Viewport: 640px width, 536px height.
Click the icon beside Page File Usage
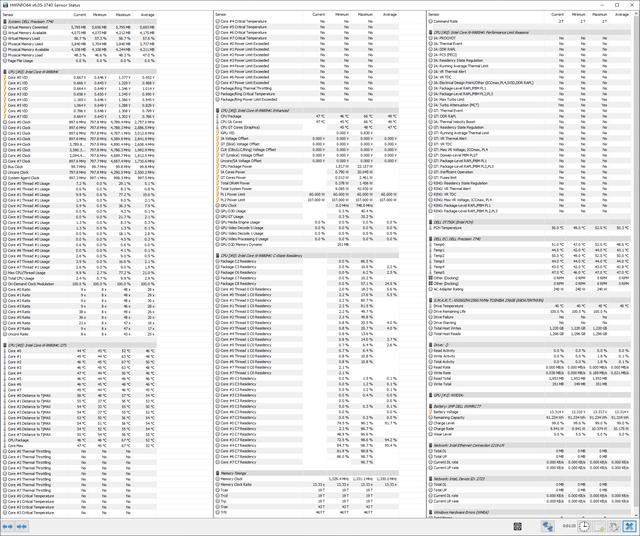pyautogui.click(x=5, y=60)
